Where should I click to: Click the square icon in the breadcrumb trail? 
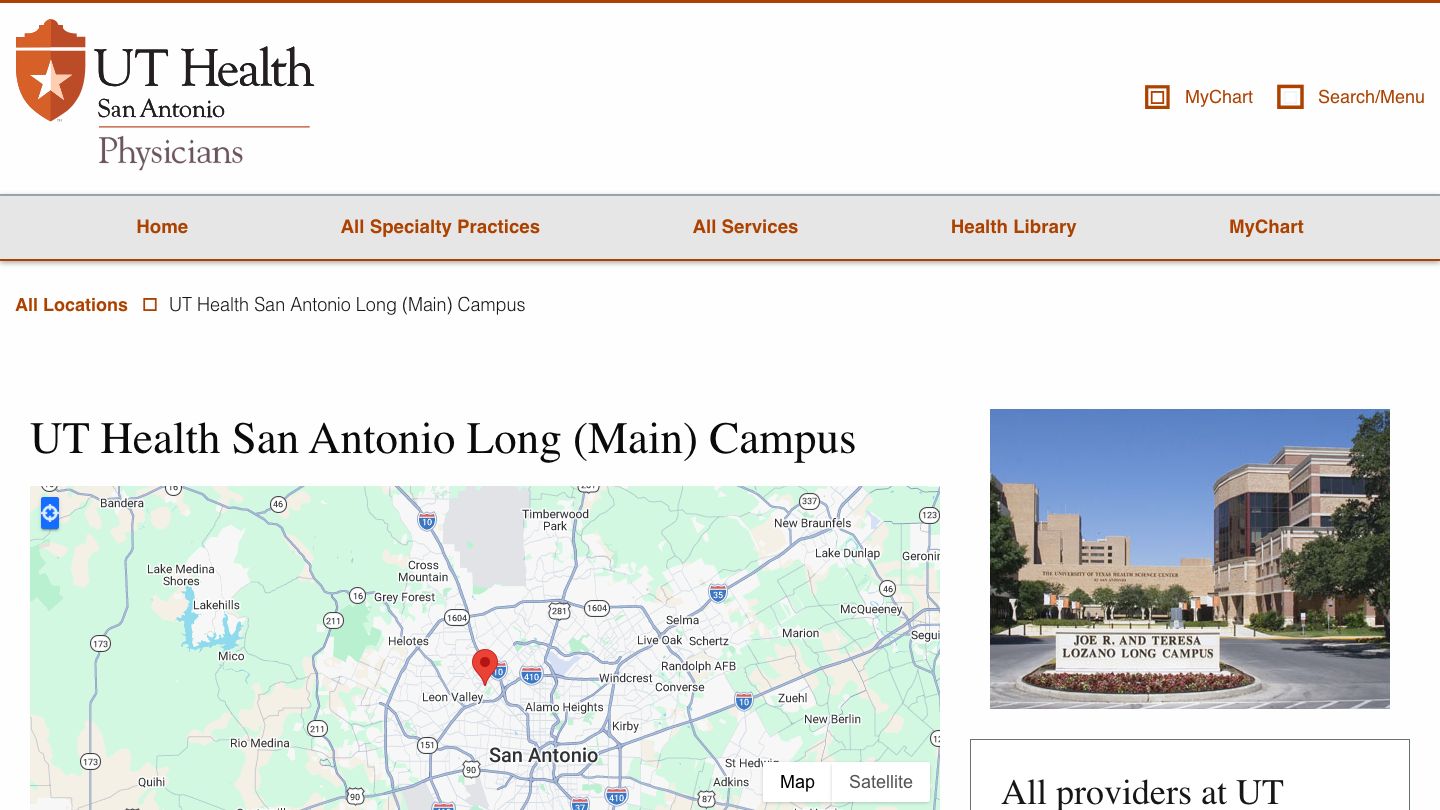[x=150, y=304]
